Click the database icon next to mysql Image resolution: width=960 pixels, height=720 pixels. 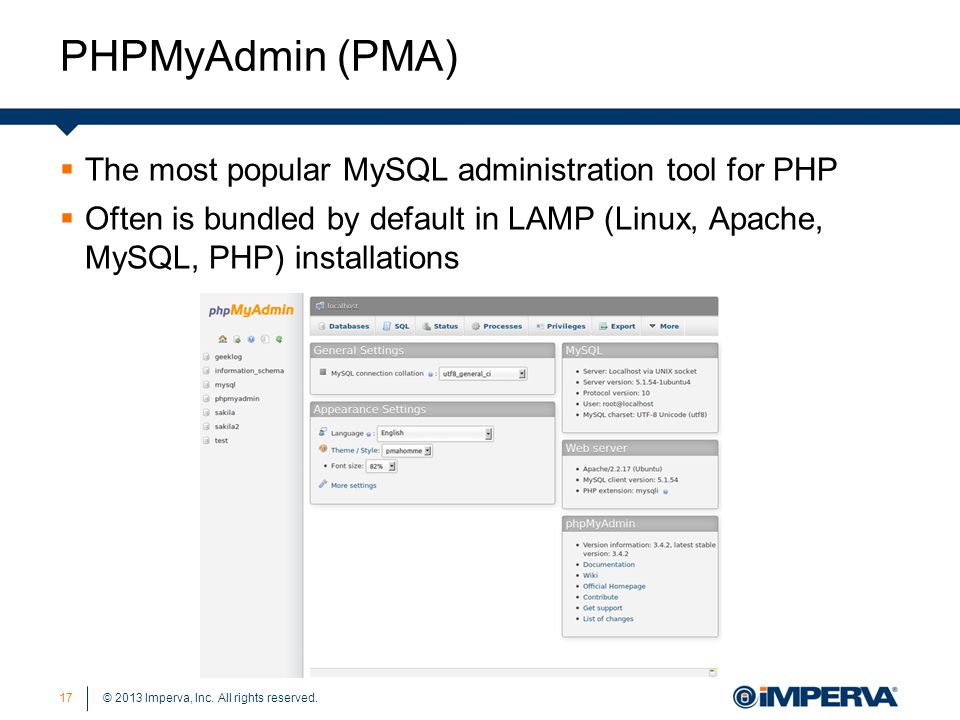[x=206, y=384]
